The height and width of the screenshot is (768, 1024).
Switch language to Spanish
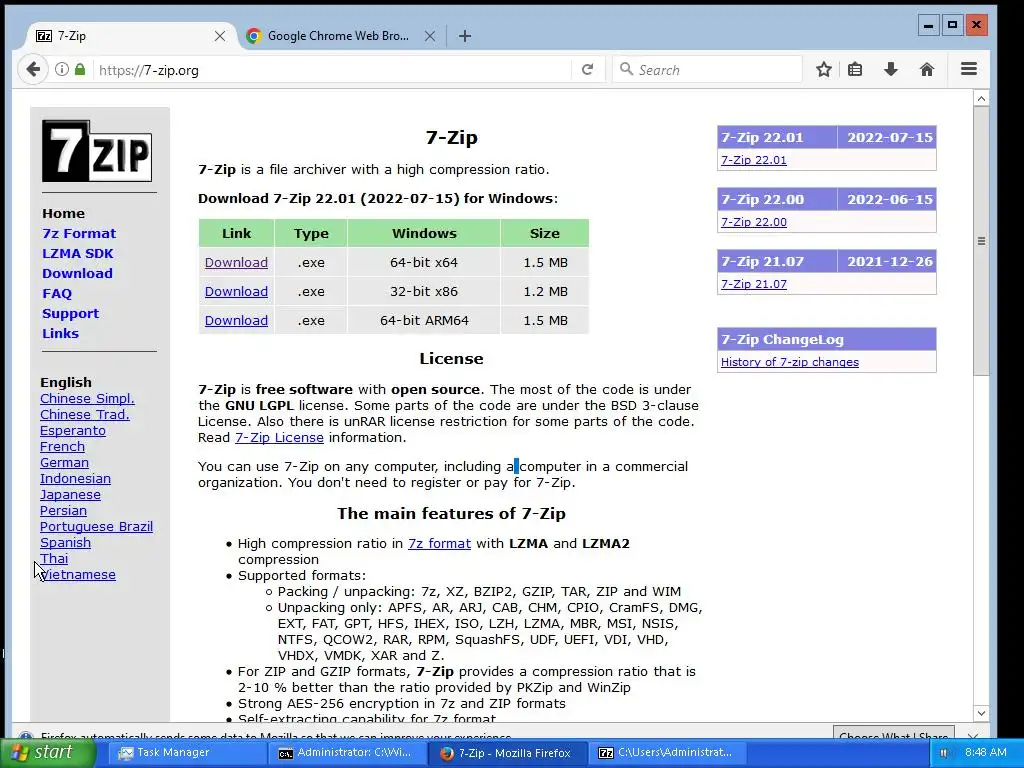coord(65,543)
